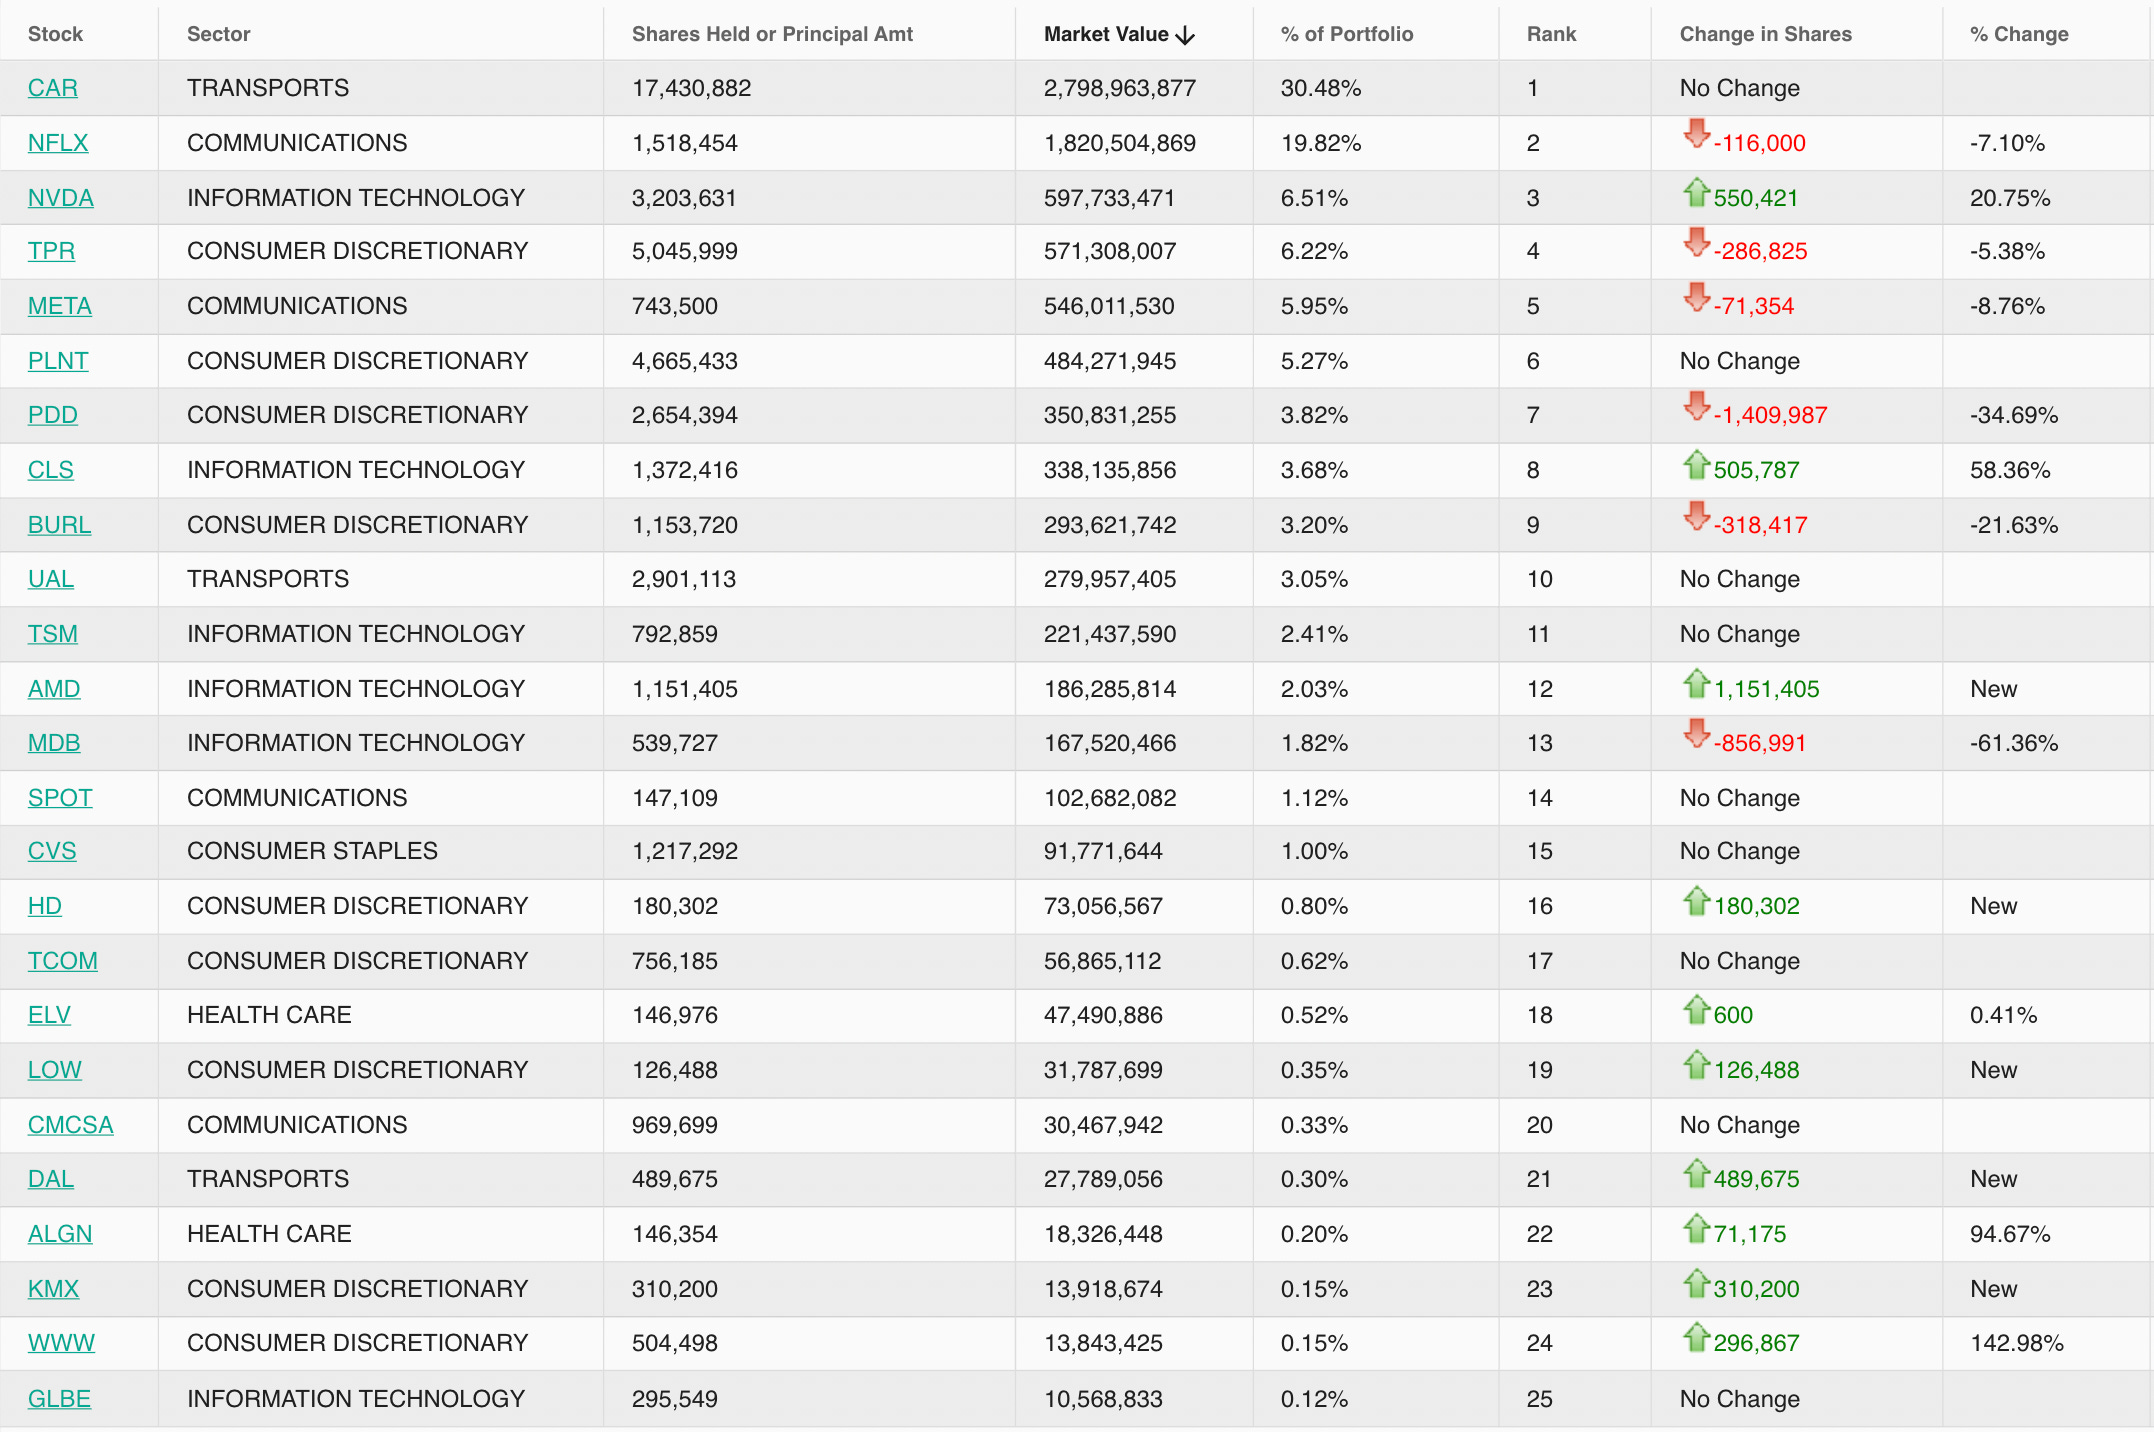Viewport: 2154px width, 1432px height.
Task: Open the GLBE stock link
Action: (59, 1399)
